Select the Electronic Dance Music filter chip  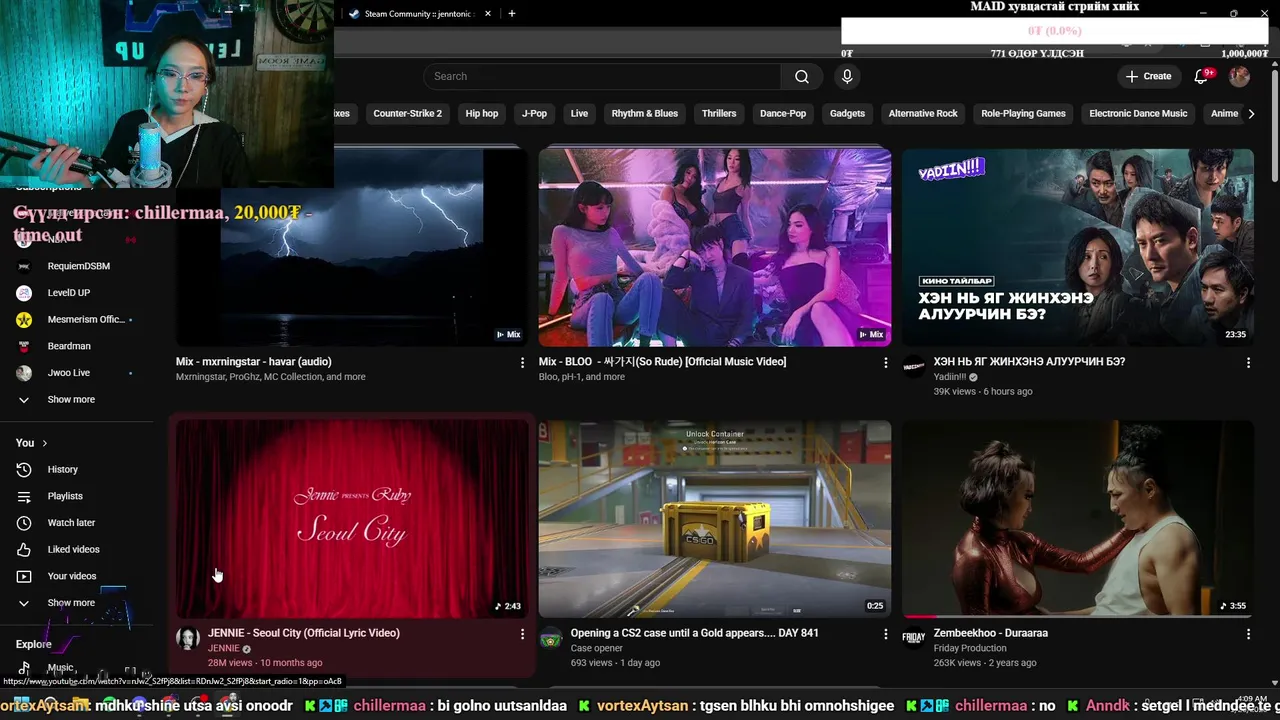point(1138,114)
